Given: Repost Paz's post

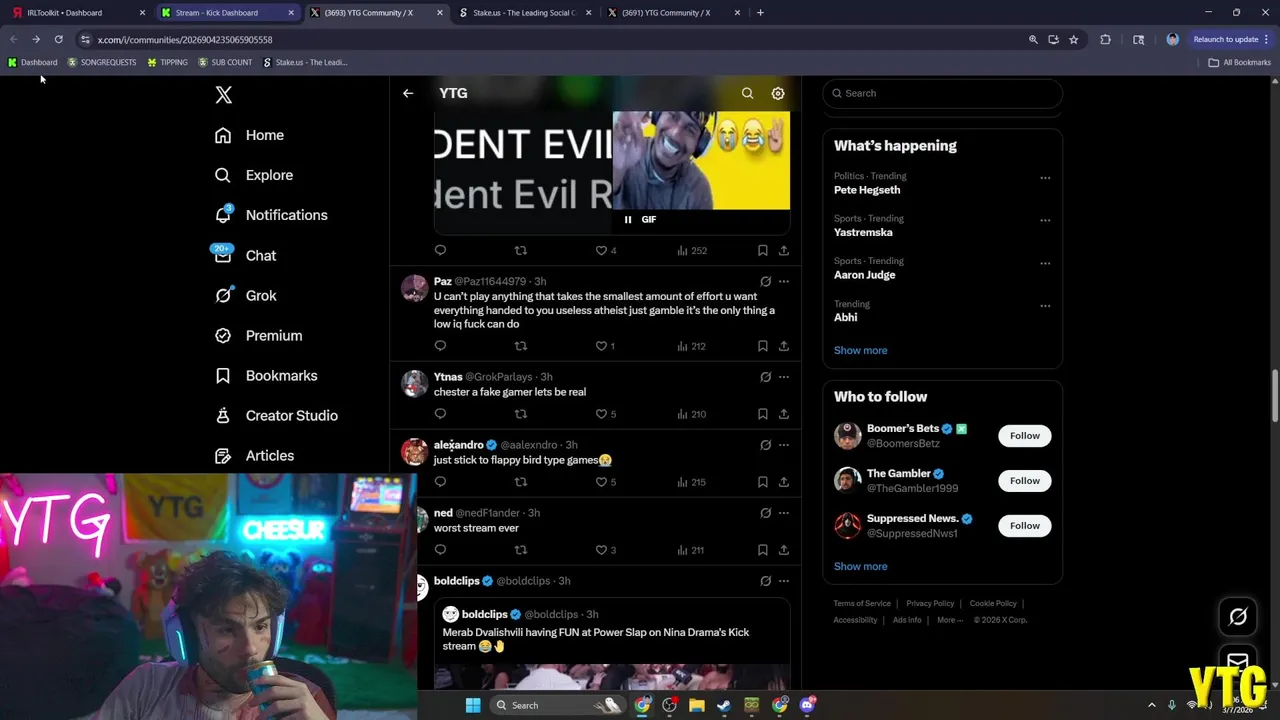Looking at the screenshot, I should click(520, 346).
